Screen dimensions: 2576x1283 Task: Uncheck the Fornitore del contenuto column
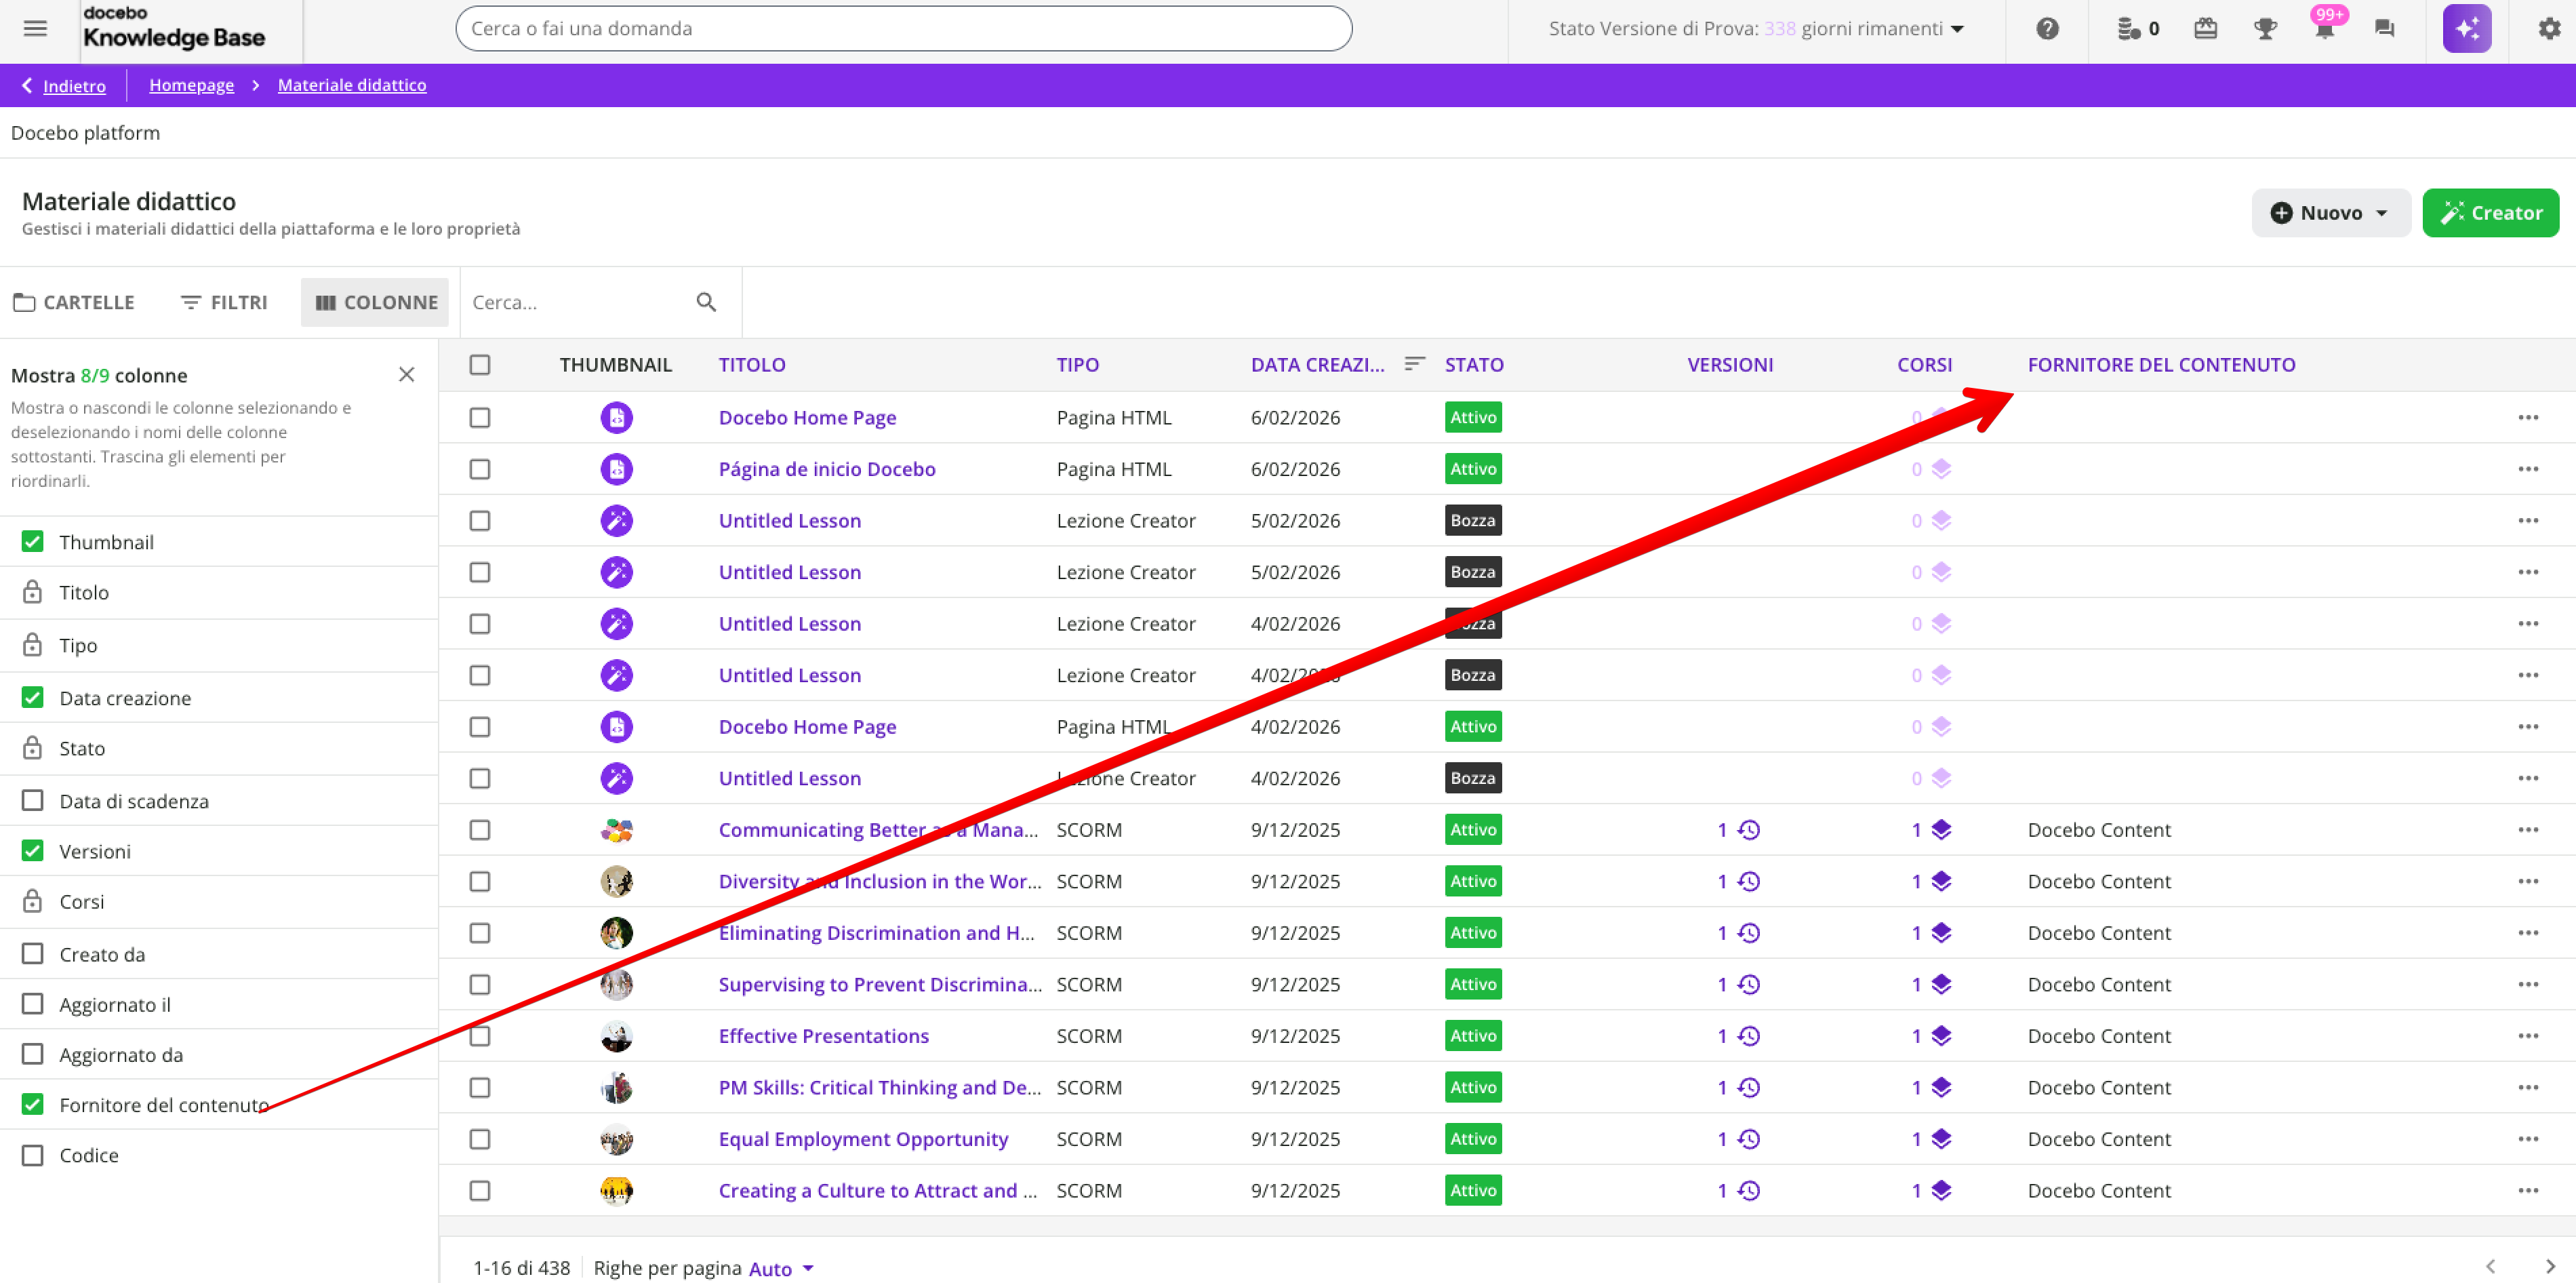click(33, 1104)
